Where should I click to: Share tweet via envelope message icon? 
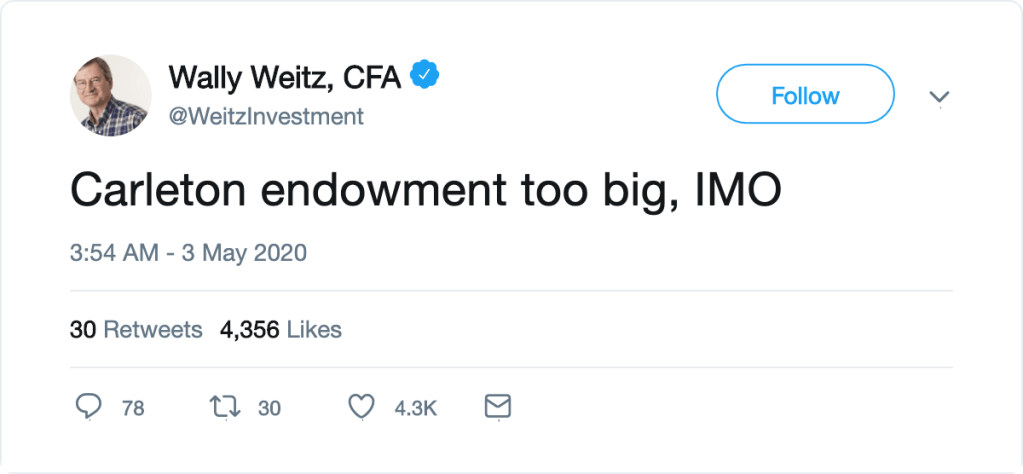click(x=497, y=407)
